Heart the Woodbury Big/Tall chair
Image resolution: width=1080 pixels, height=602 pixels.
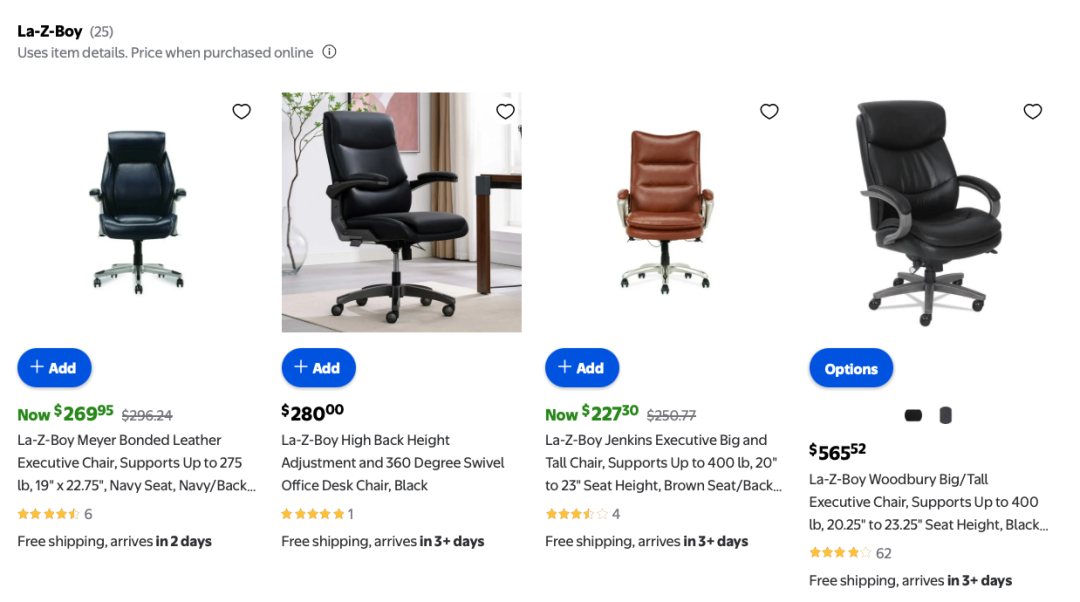tap(1033, 111)
